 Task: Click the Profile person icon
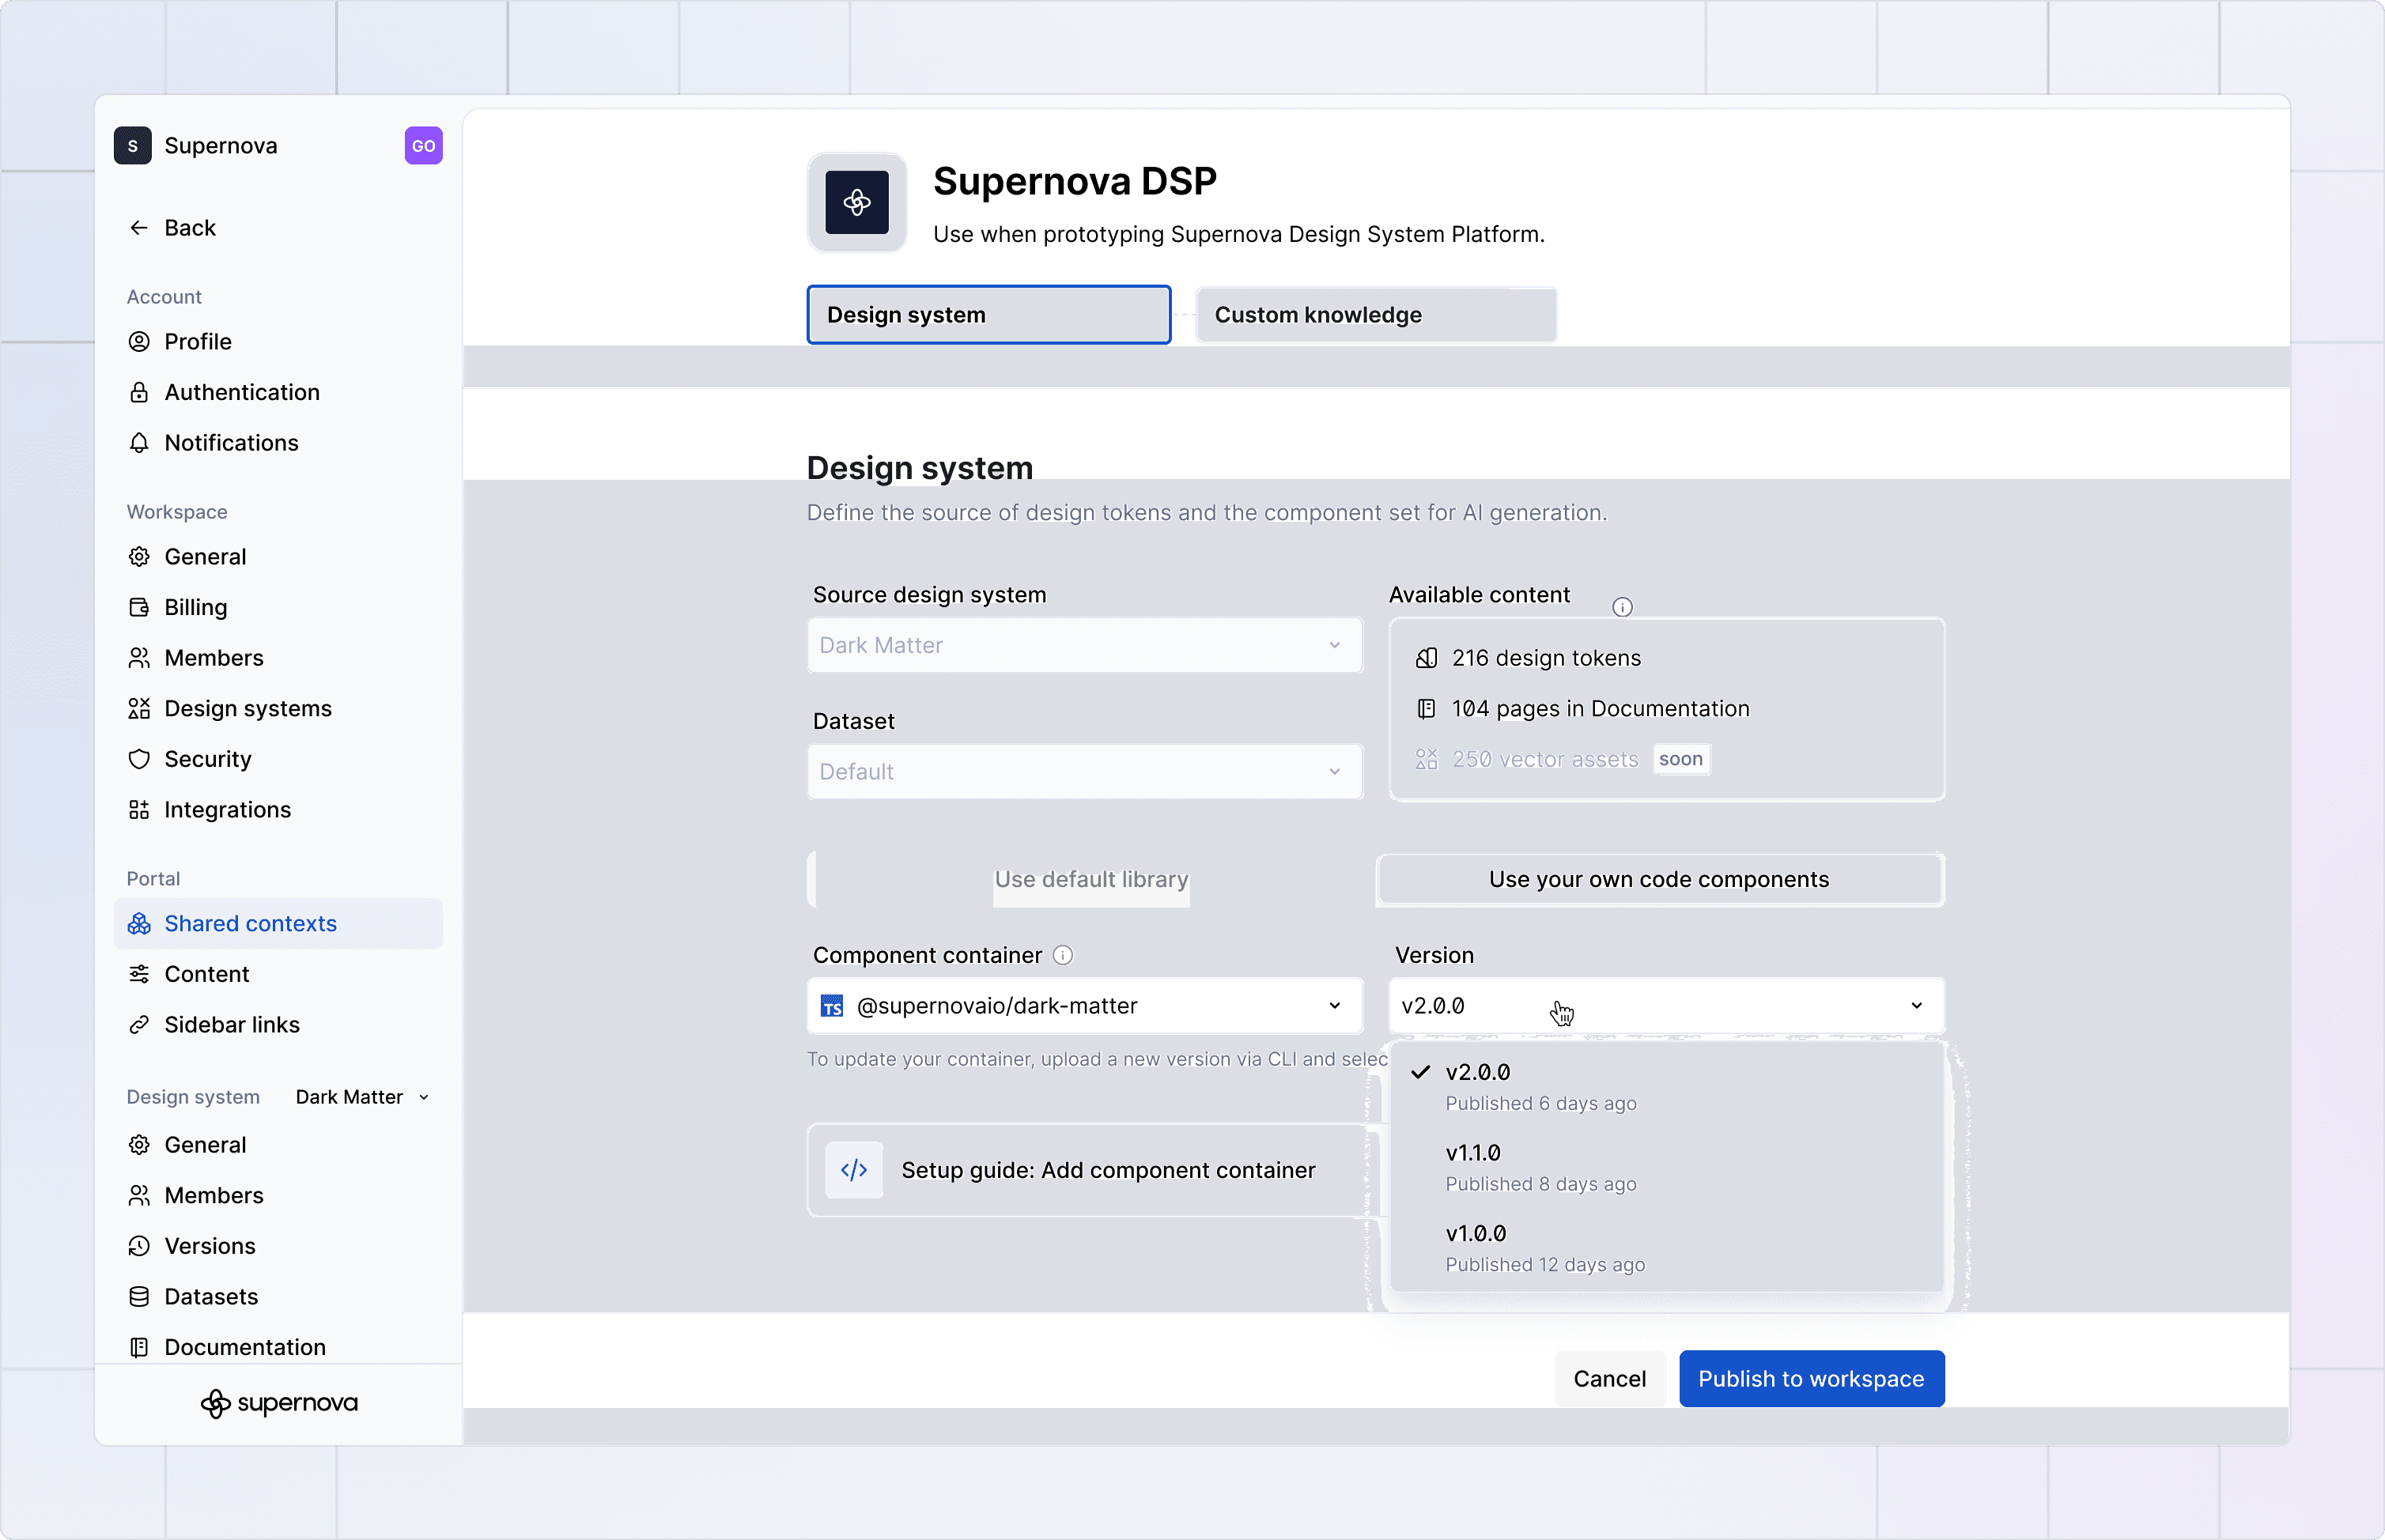(139, 342)
